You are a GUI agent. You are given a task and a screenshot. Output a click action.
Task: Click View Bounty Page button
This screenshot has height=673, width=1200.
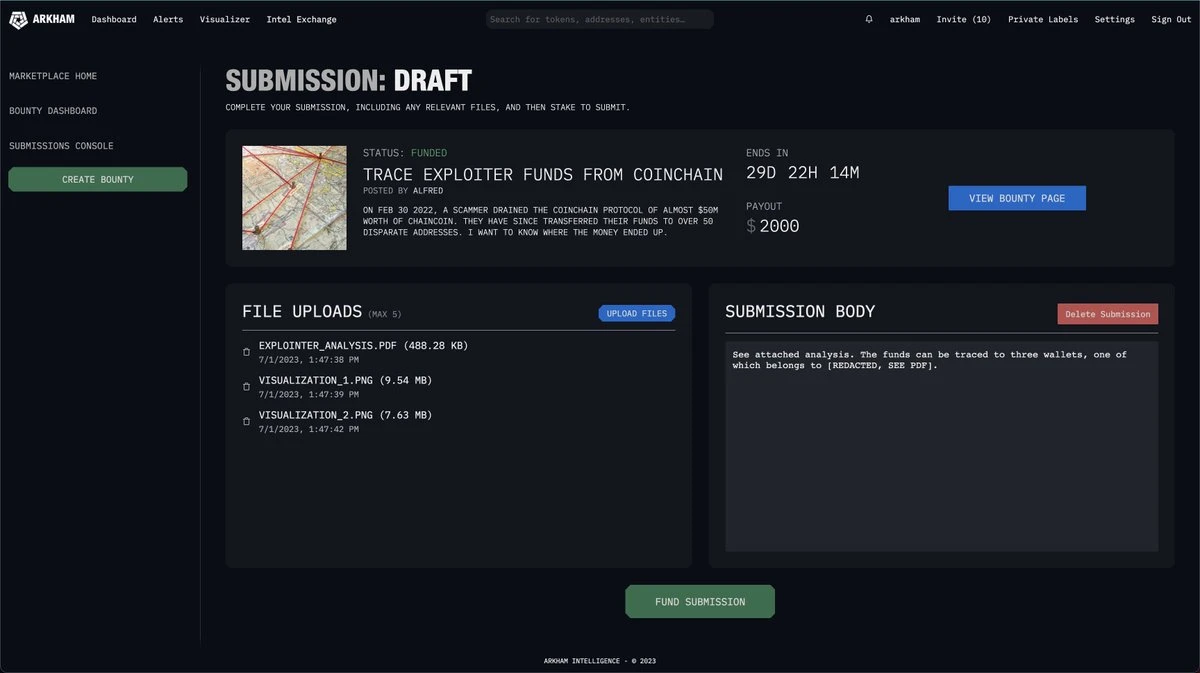pyautogui.click(x=1017, y=198)
